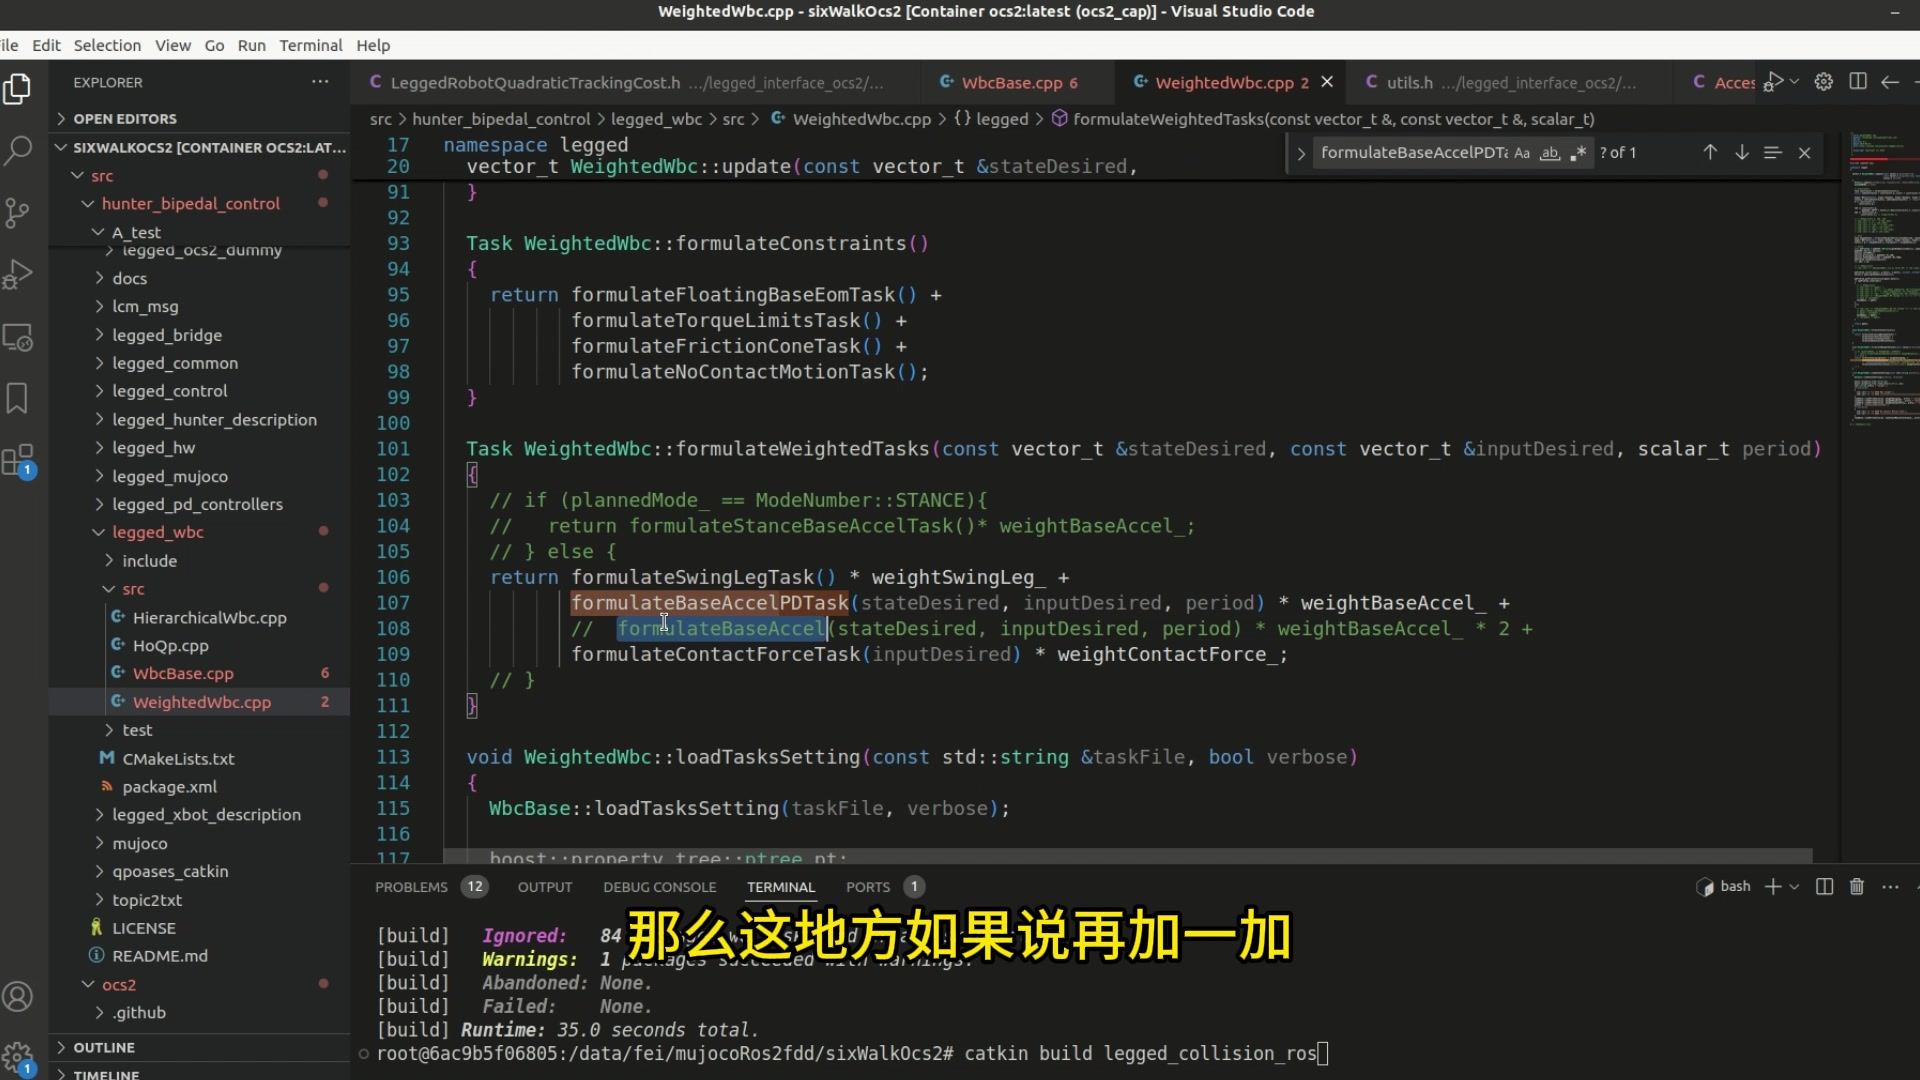Viewport: 1920px width, 1080px height.
Task: Open Settings via the gear icon
Action: (1824, 82)
